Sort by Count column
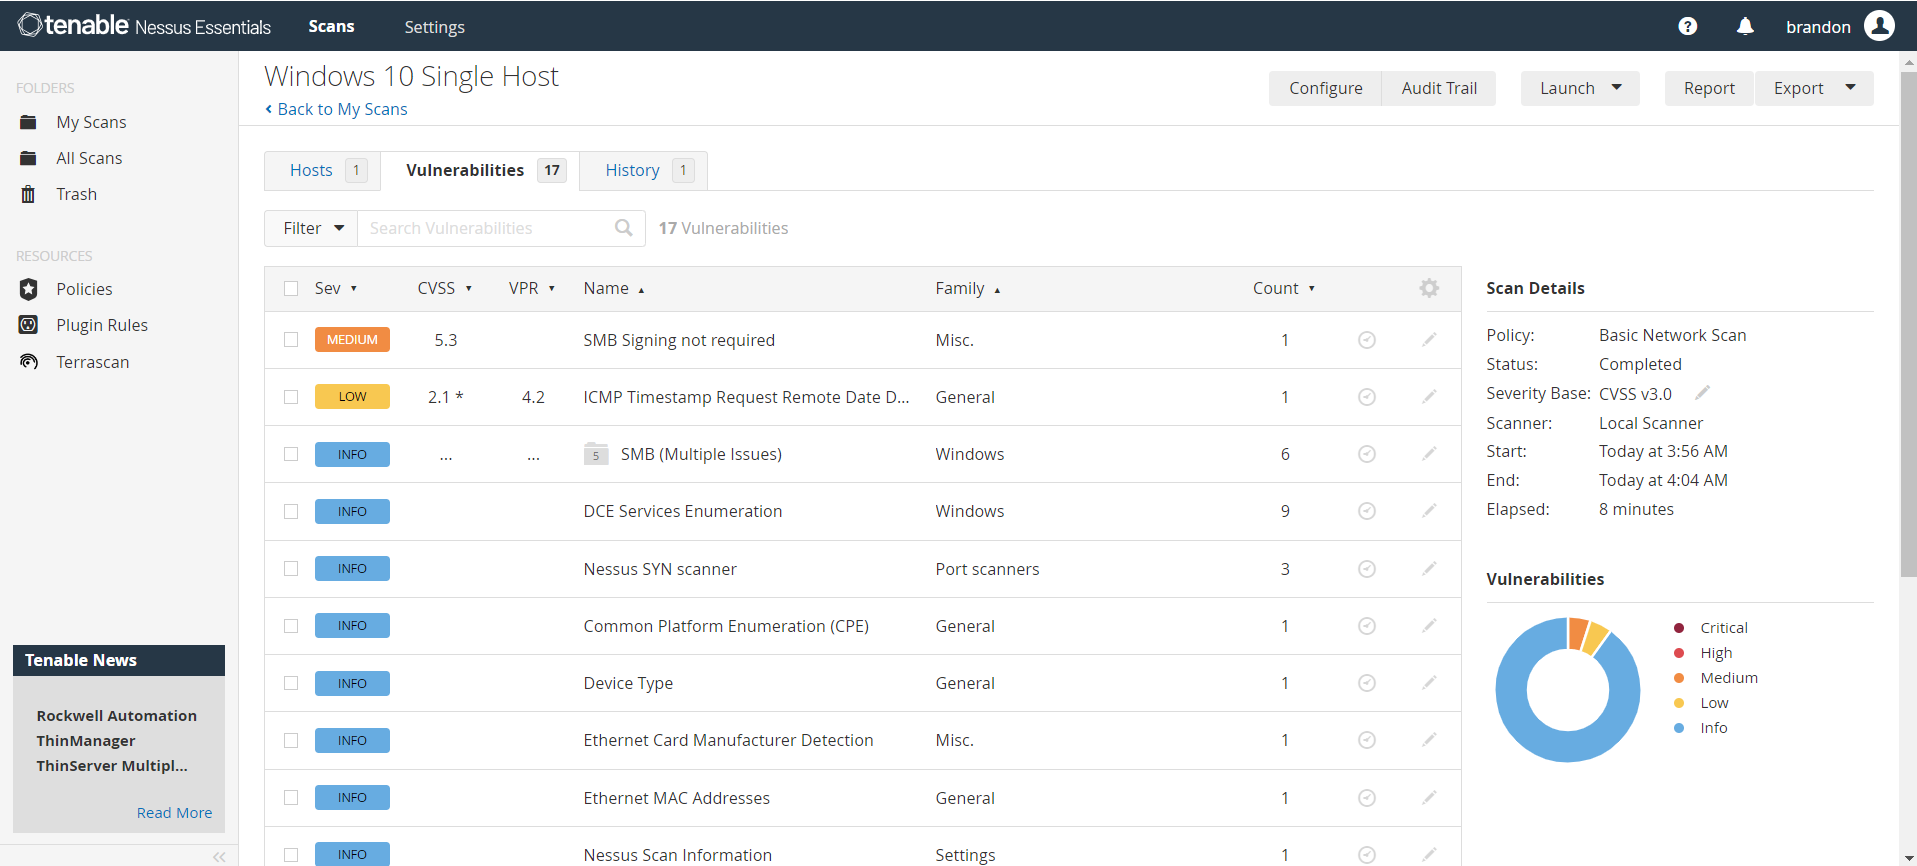This screenshot has height=866, width=1917. [x=1283, y=288]
